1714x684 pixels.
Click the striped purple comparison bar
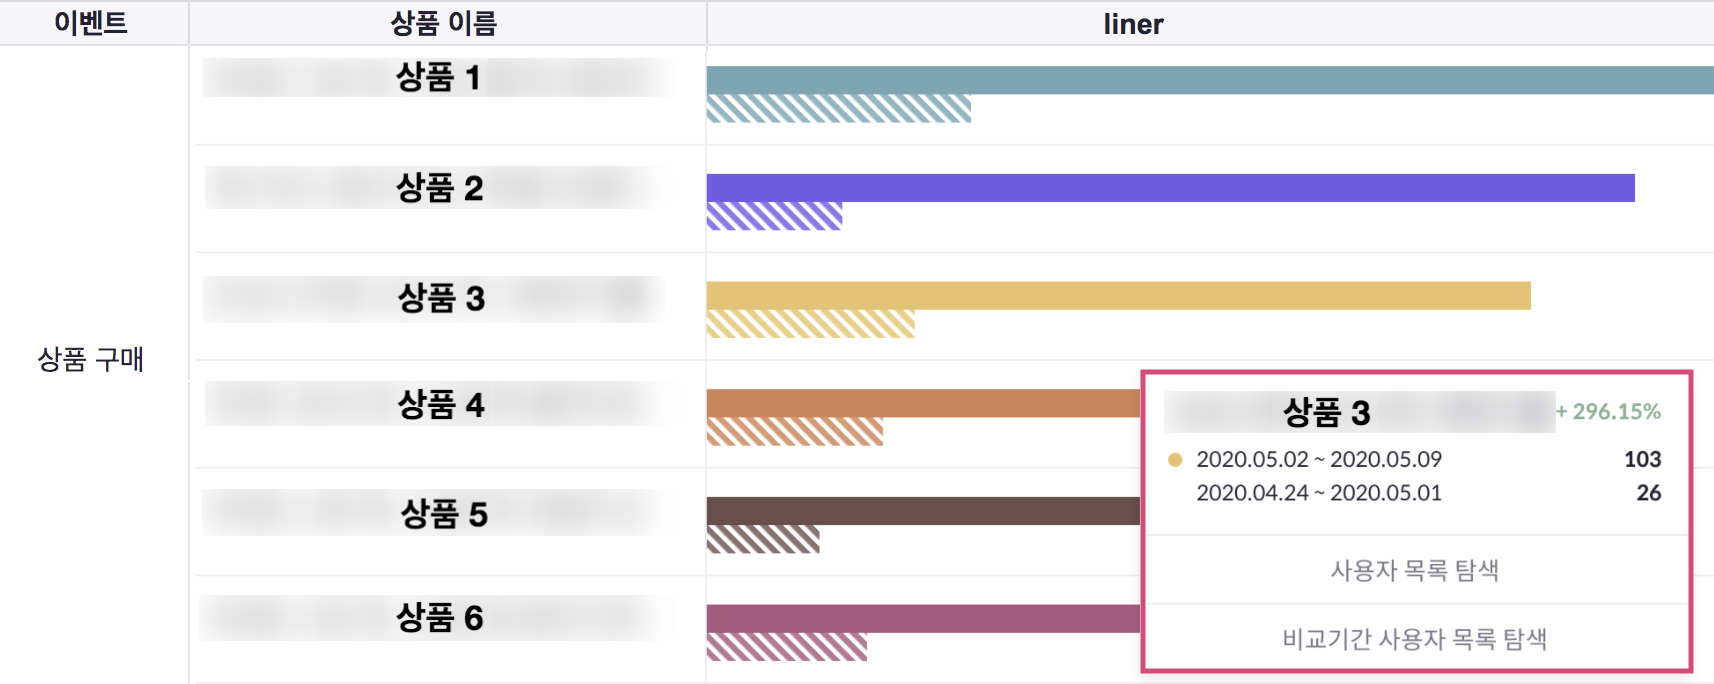pos(774,217)
